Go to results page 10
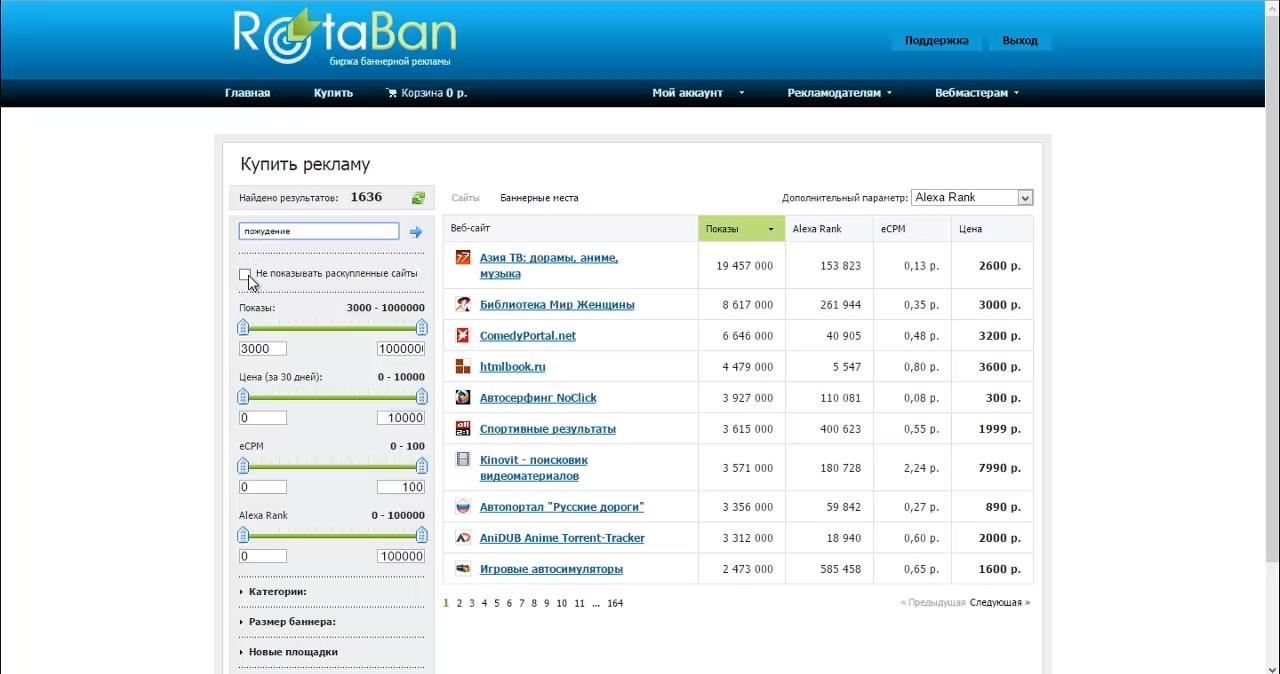The height and width of the screenshot is (674, 1280). click(x=562, y=603)
